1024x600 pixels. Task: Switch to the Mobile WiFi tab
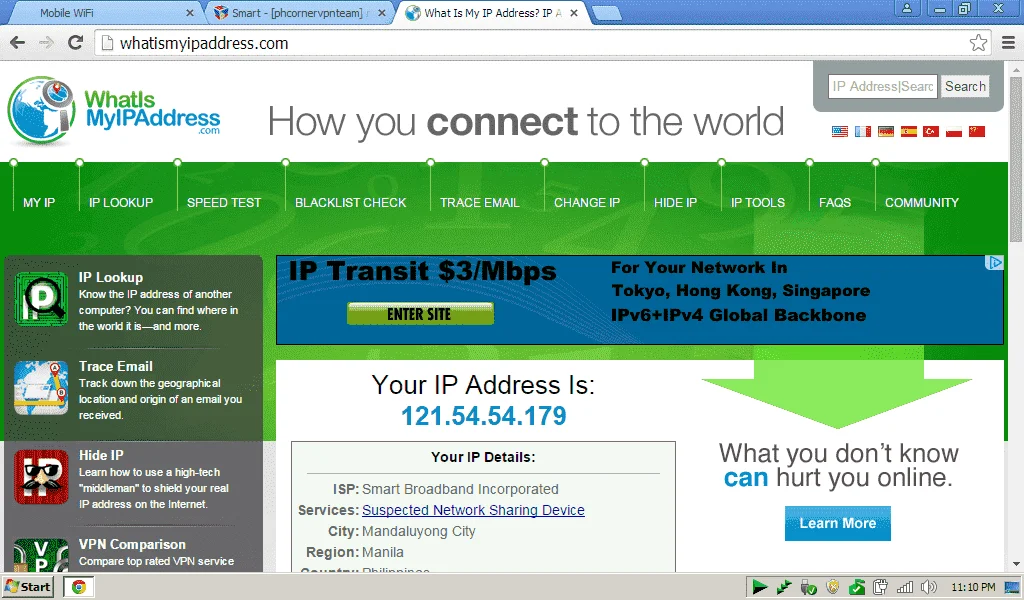[x=104, y=12]
